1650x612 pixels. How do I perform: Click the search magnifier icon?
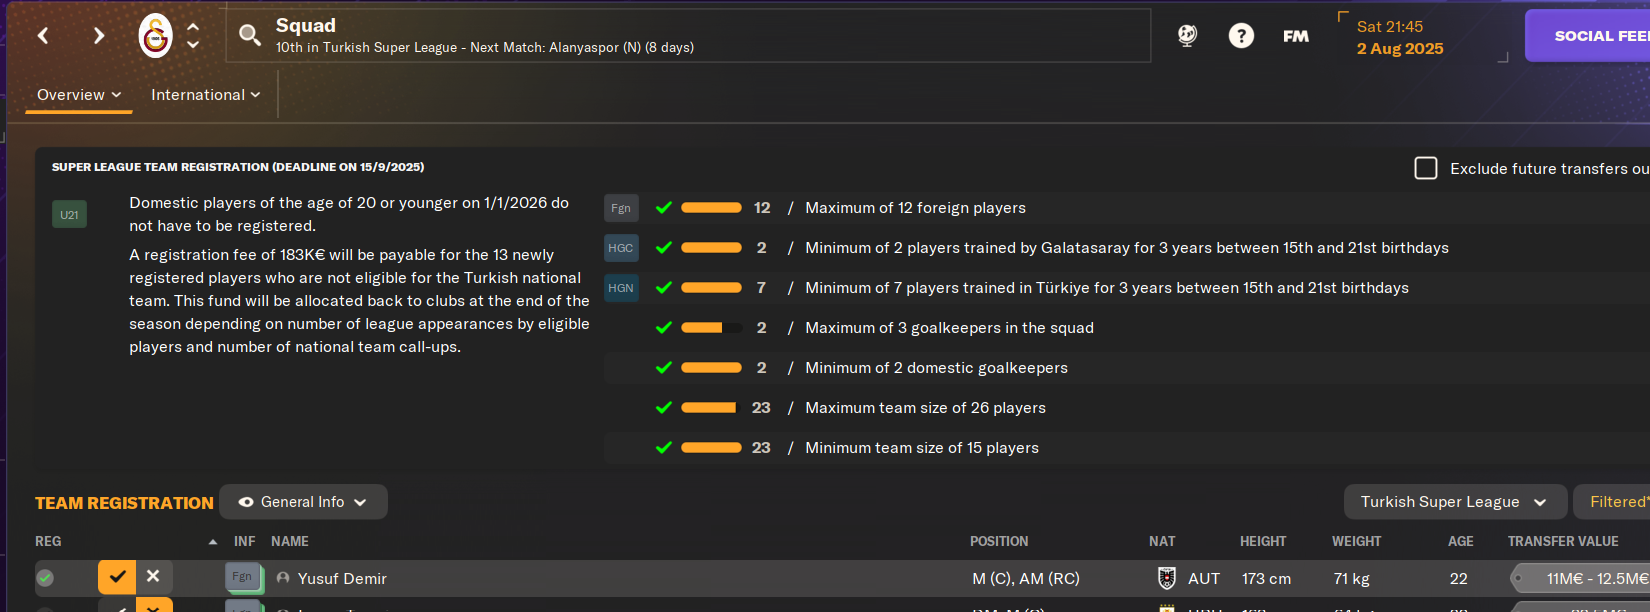coord(249,36)
